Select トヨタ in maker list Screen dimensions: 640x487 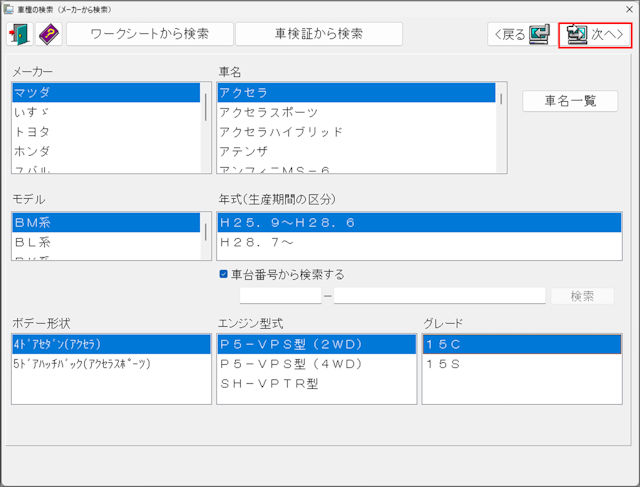coord(106,131)
